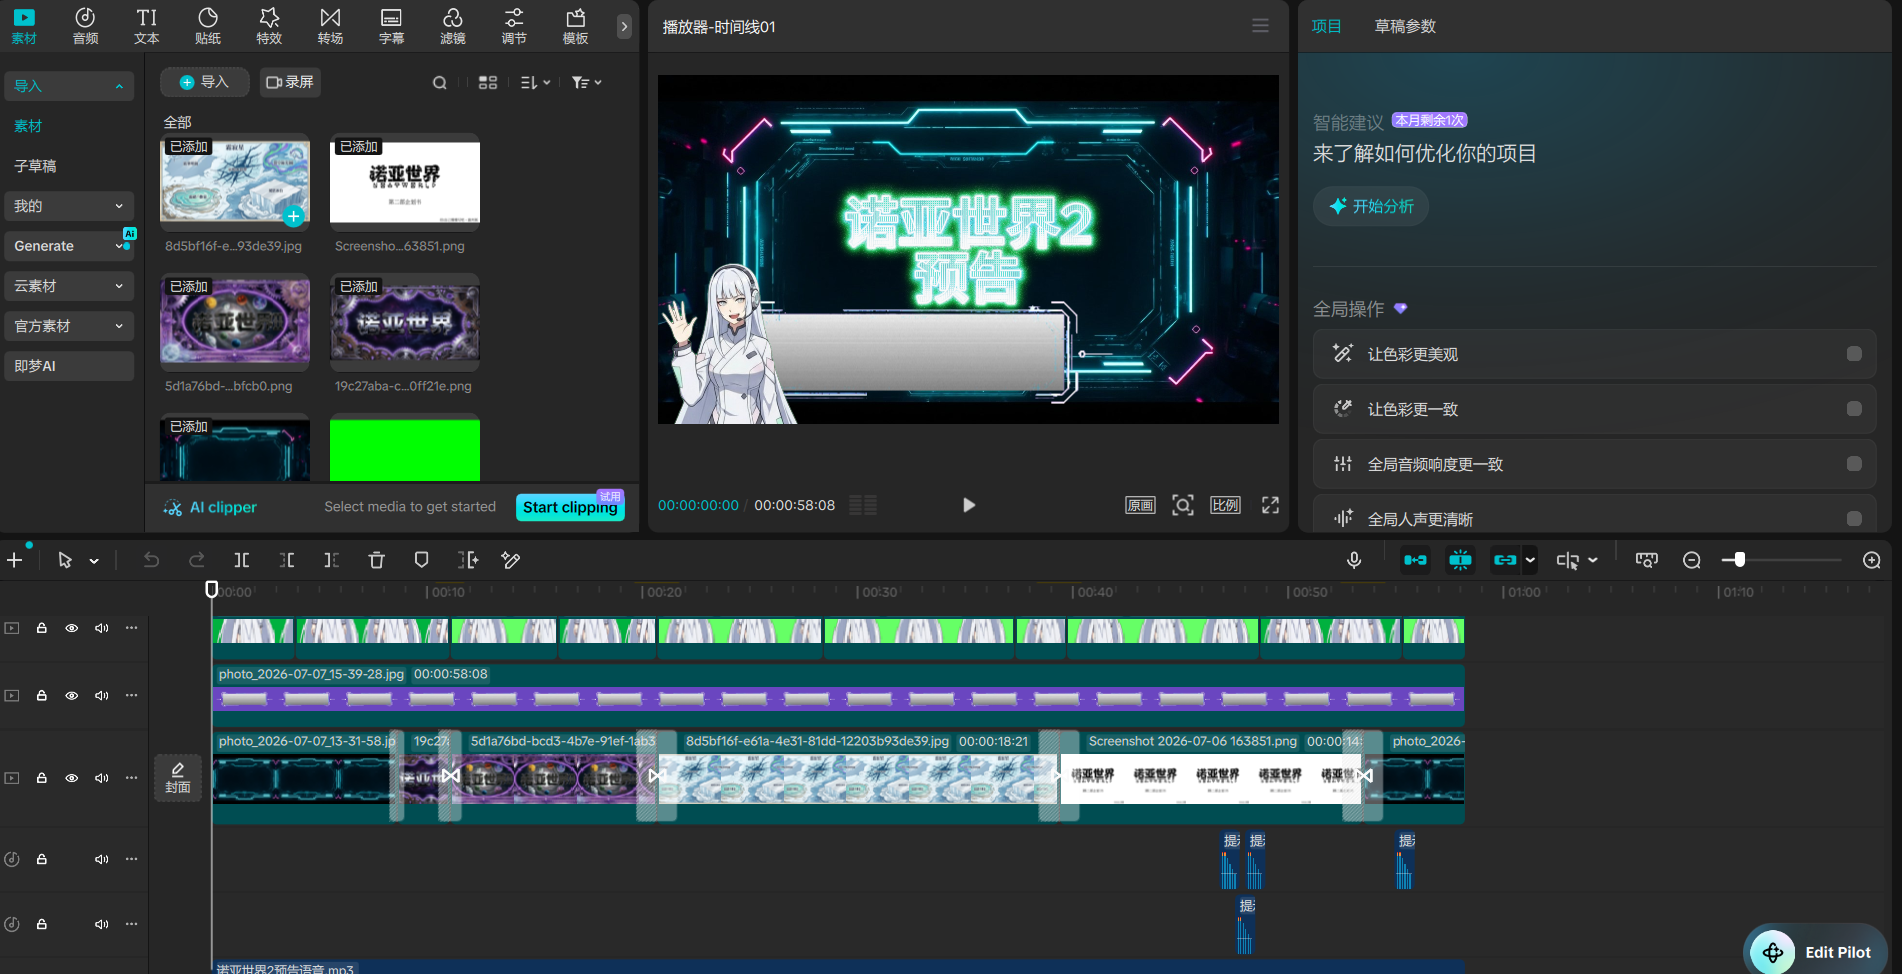Screen dimensions: 1902x974
Task: Expand the 云素材 dropdown
Action: [69, 286]
